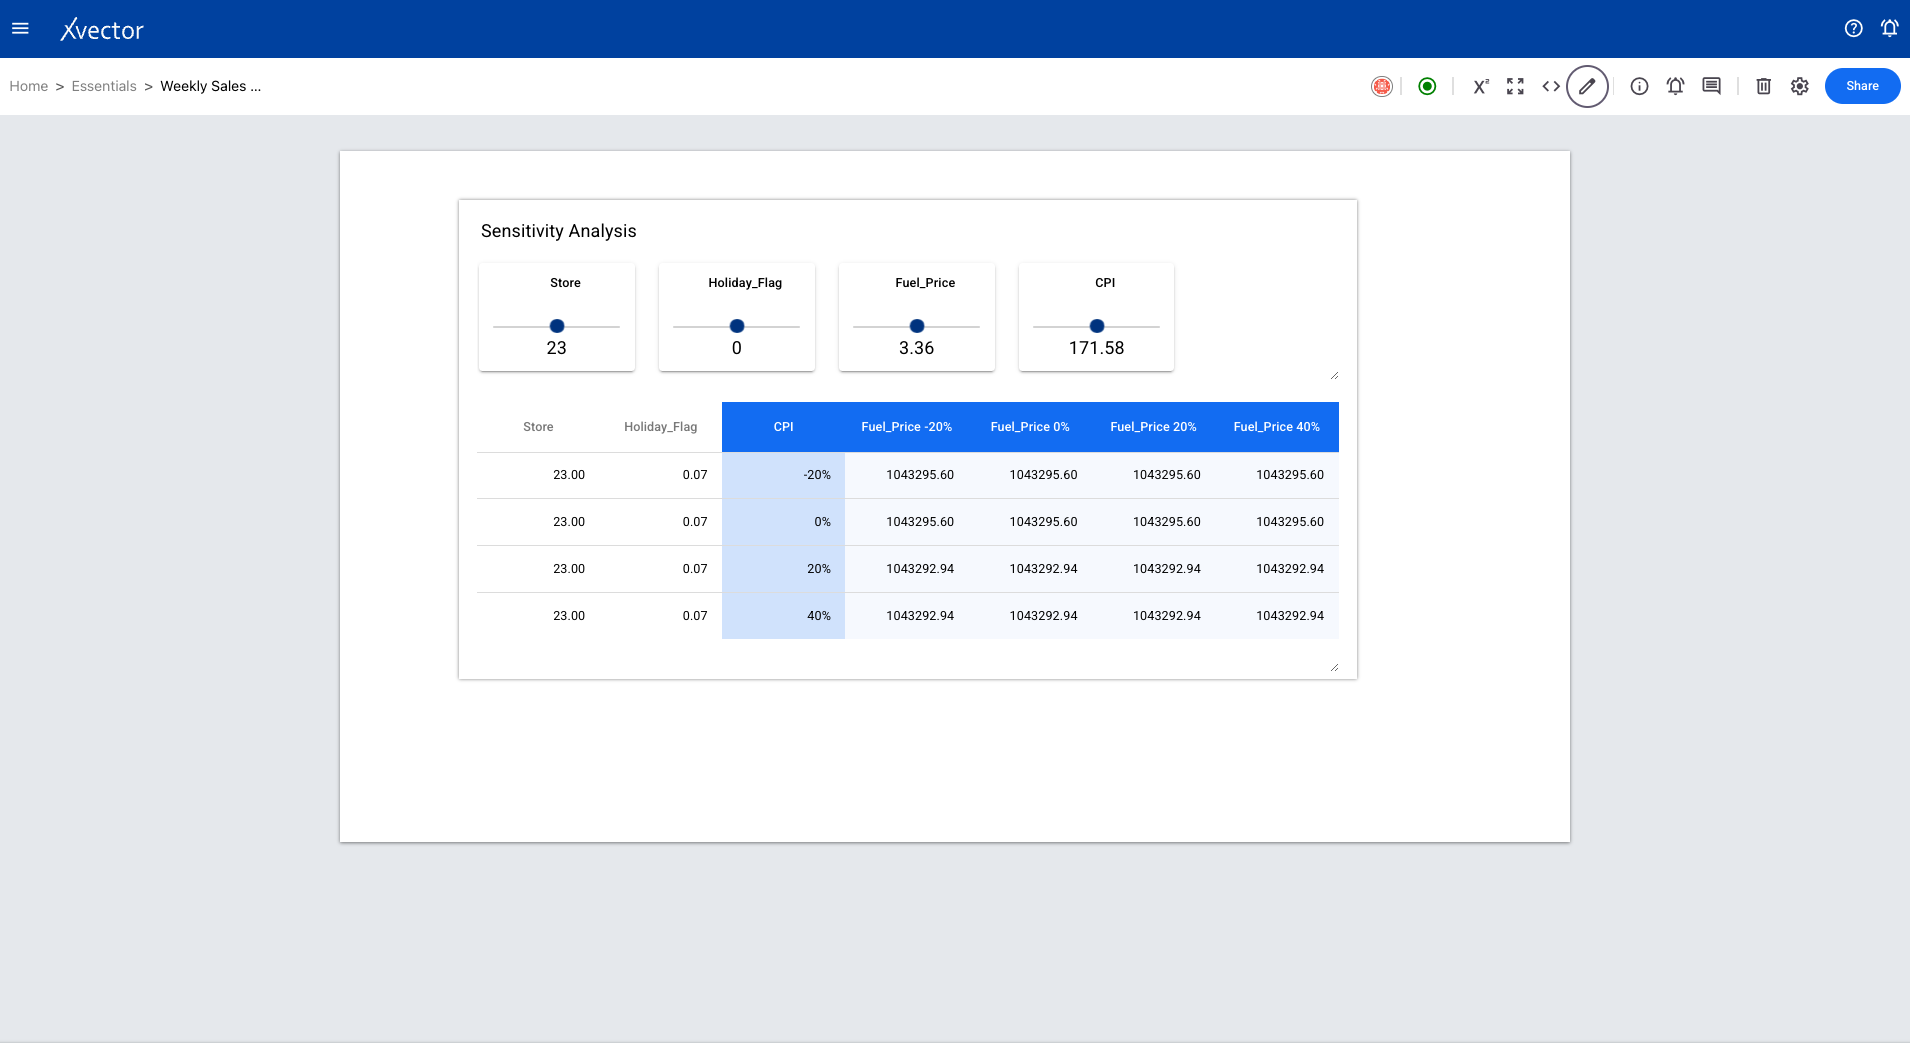Viewport: 1910px width, 1043px height.
Task: Select the CPI 40% row cell
Action: click(x=783, y=616)
